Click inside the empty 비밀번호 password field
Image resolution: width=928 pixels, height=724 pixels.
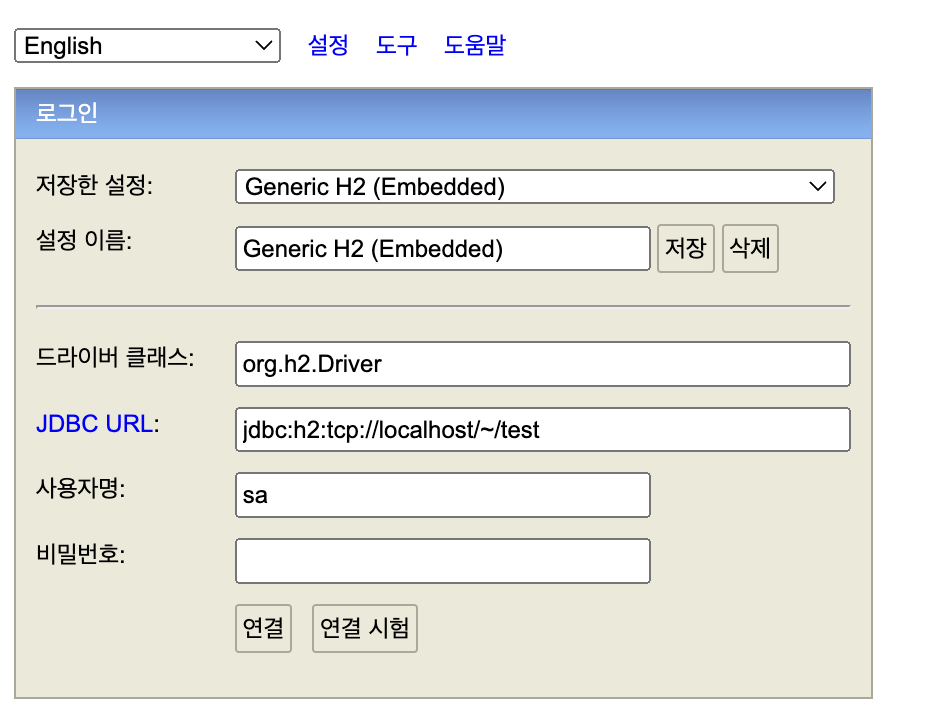click(442, 561)
